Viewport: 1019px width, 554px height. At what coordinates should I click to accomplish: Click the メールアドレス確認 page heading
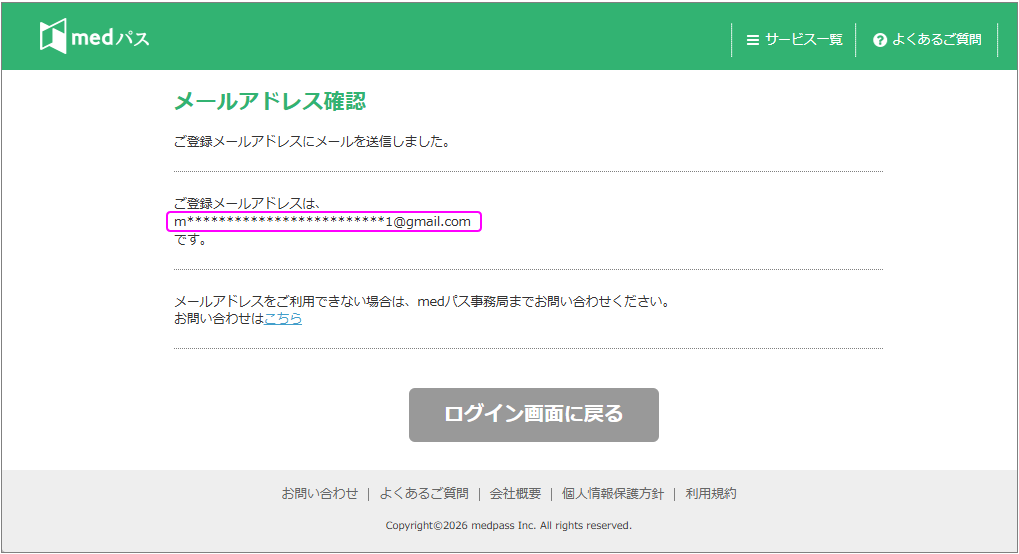[x=270, y=101]
